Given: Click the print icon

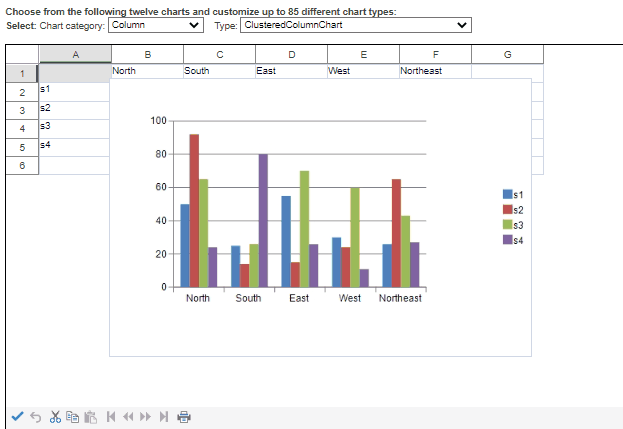Looking at the screenshot, I should point(183,416).
